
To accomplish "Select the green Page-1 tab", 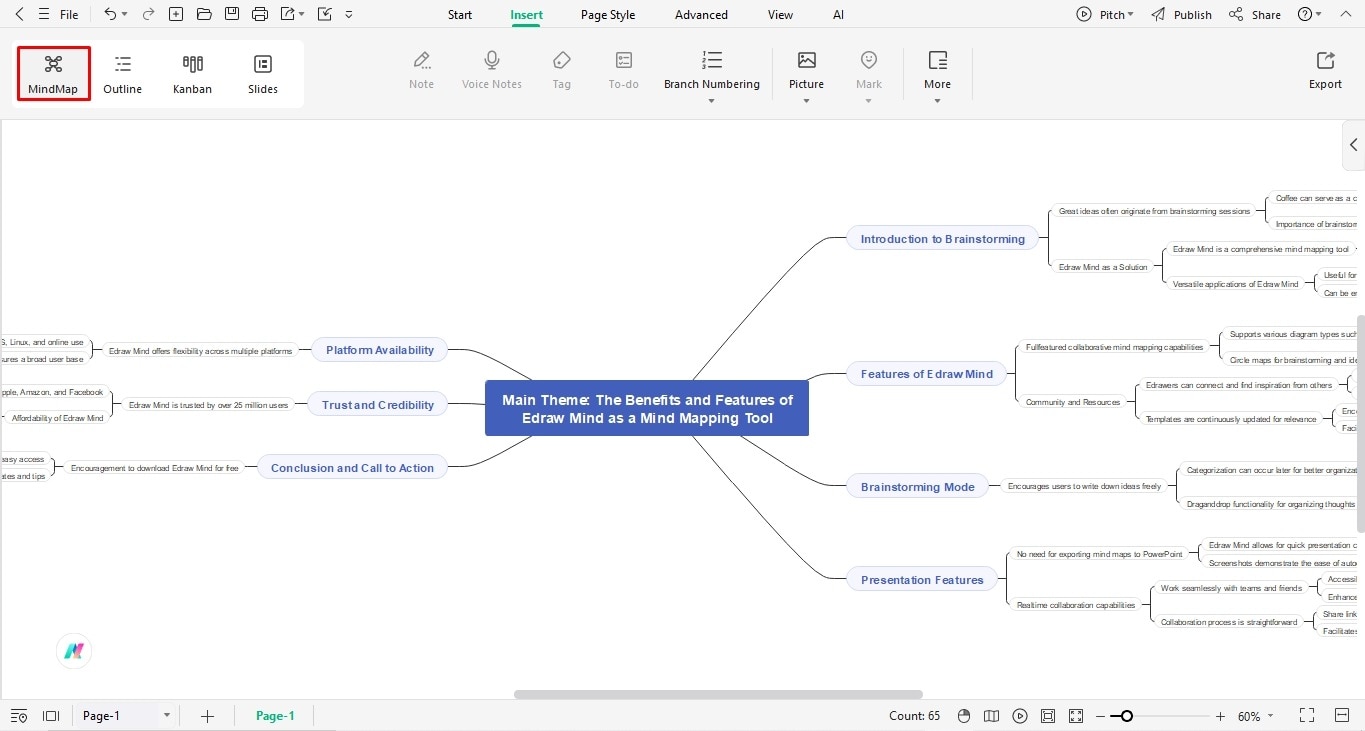I will pyautogui.click(x=275, y=716).
